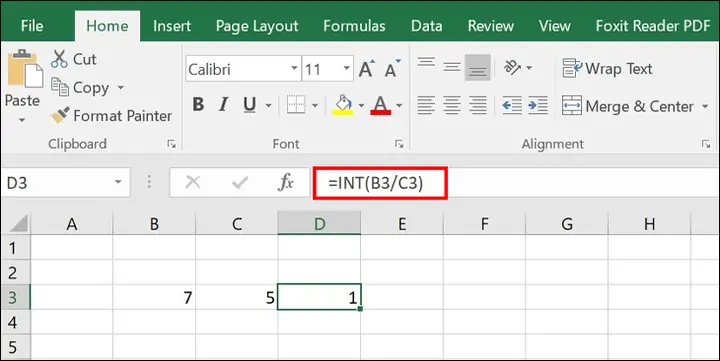Decrease font size with small A icon
The height and width of the screenshot is (361, 720).
392,69
